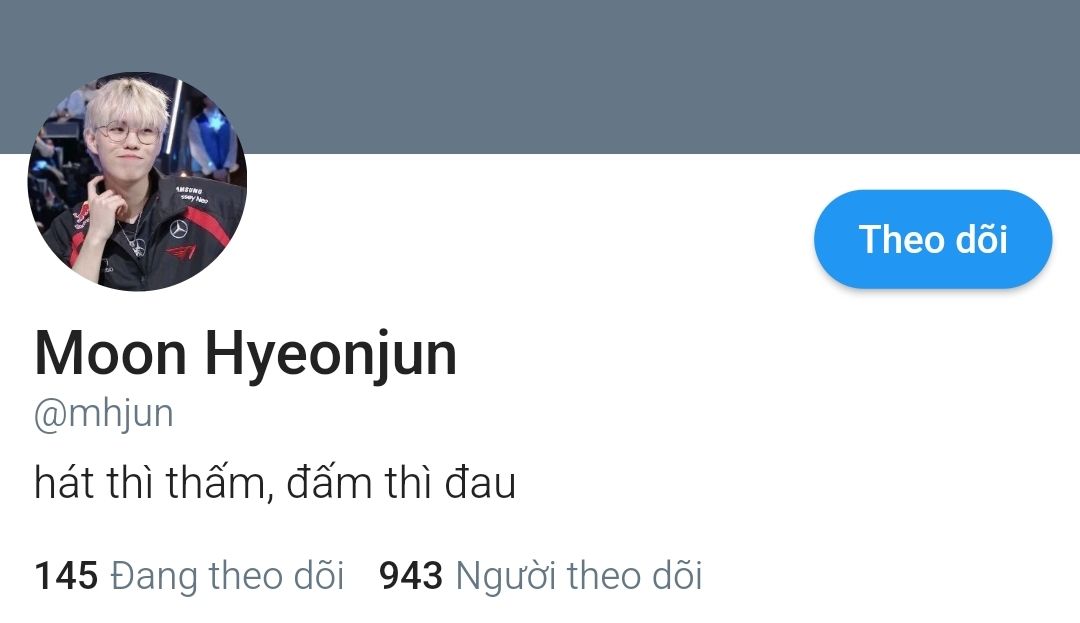Screen dimensions: 1080x623
Task: Click the Samsung text on jacket shoulder
Action: 189,191
